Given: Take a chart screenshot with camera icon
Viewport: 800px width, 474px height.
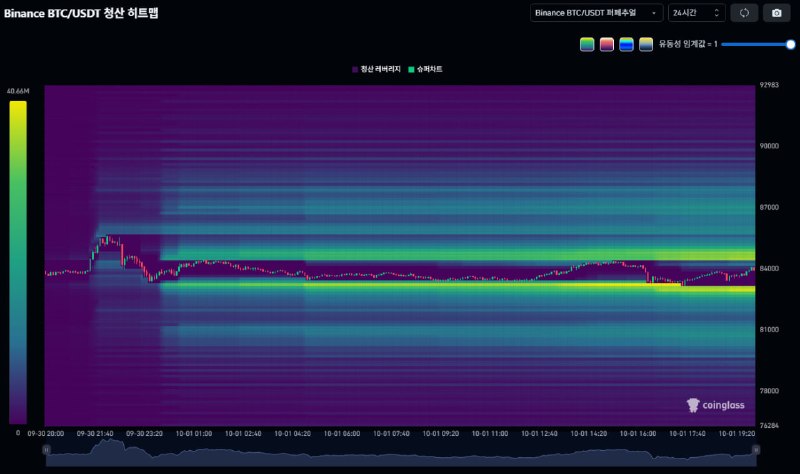Looking at the screenshot, I should click(777, 13).
